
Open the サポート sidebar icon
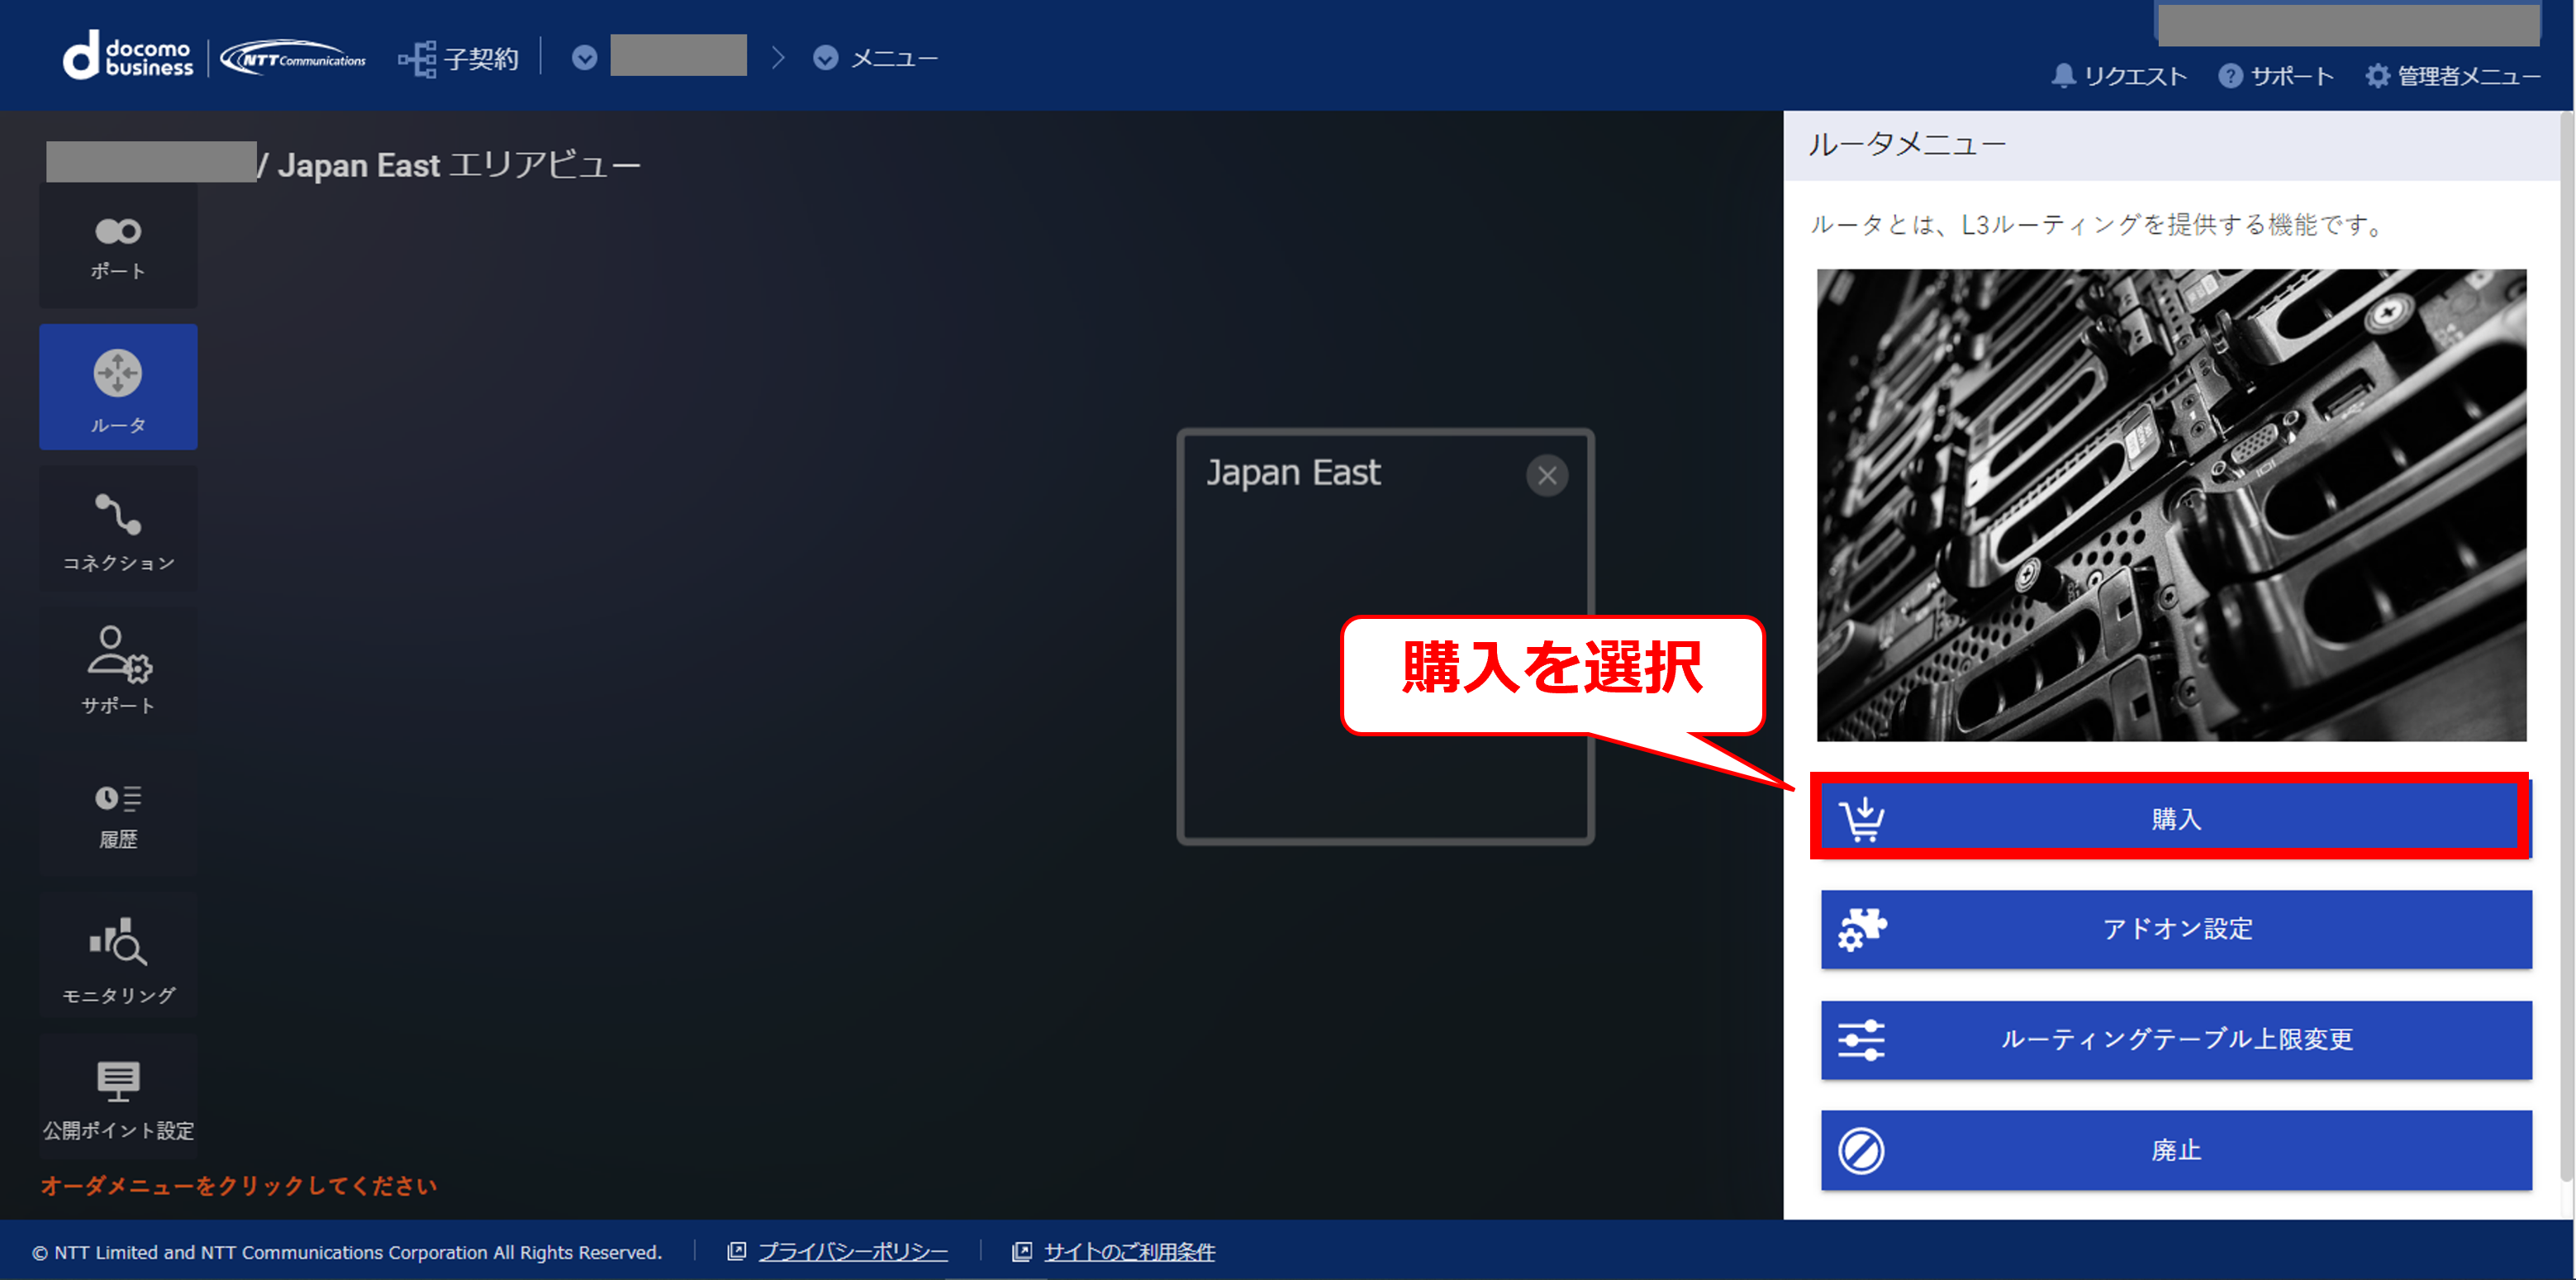click(118, 671)
